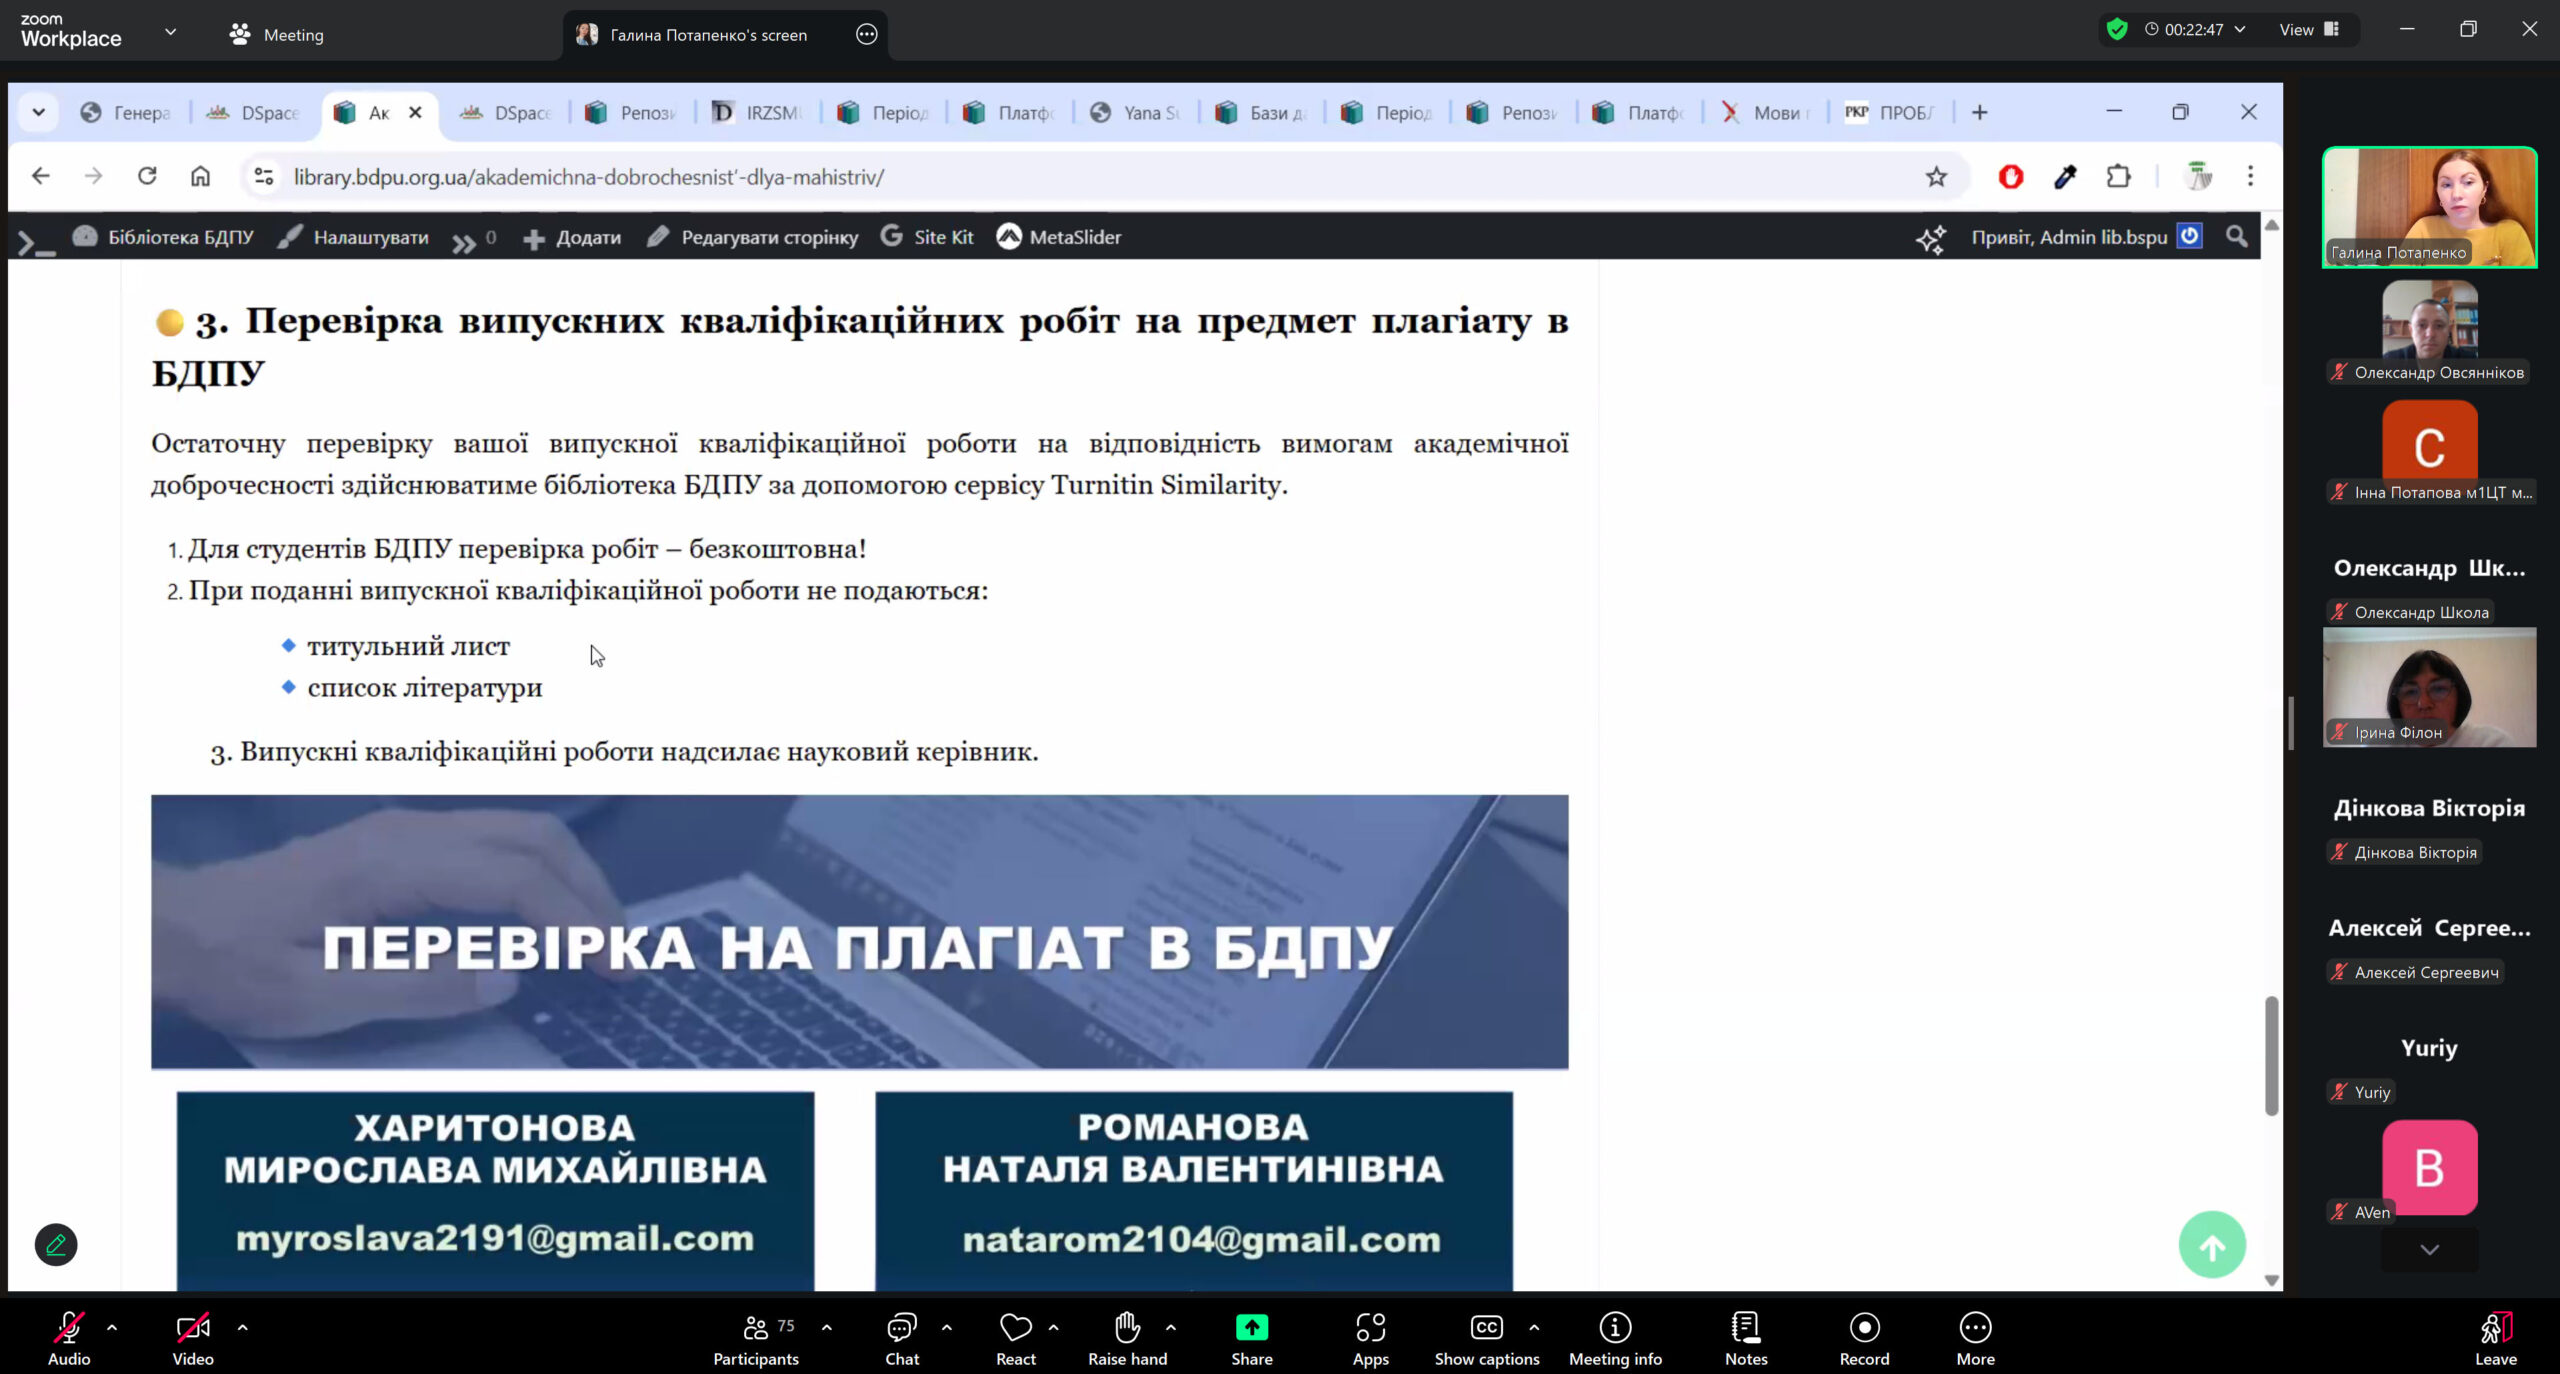Expand audio options arrow next to Audio
The height and width of the screenshot is (1374, 2560).
[112, 1328]
